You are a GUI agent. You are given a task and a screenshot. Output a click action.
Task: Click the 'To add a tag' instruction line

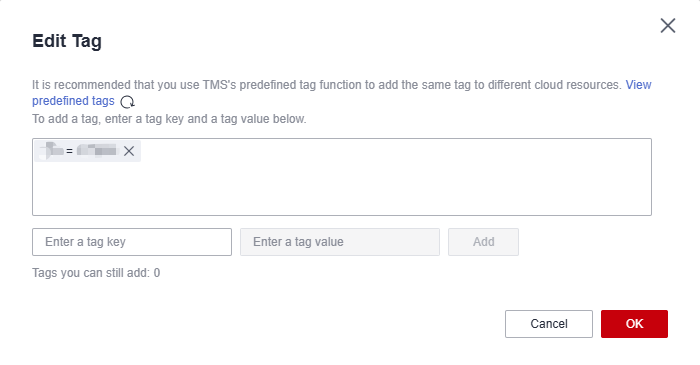[x=169, y=119]
